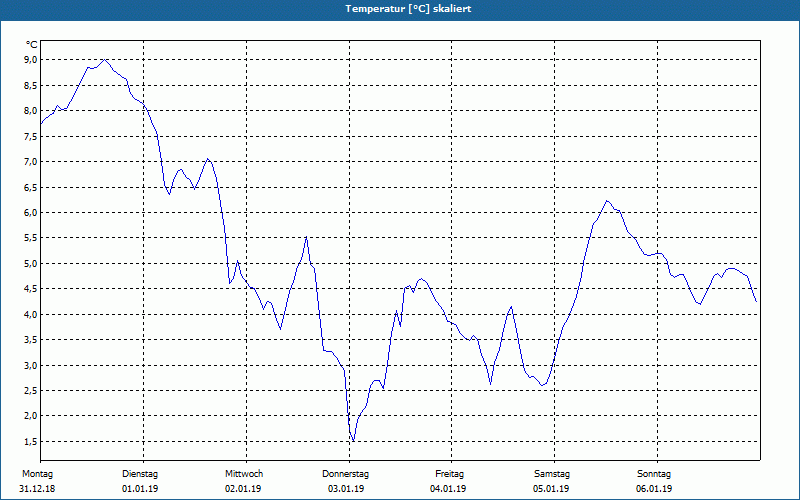Click the Mittwoch day label
Viewport: 800px width, 500px height.
(244, 474)
